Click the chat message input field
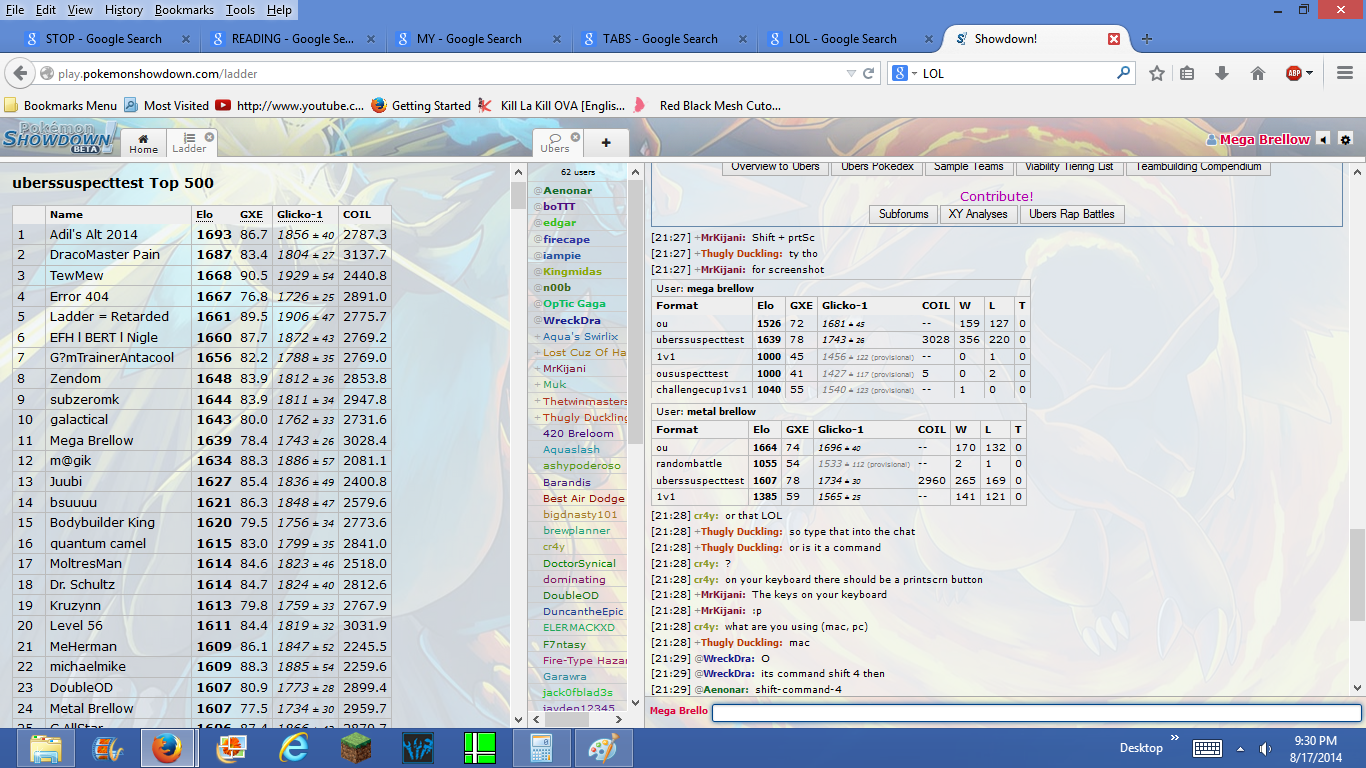The height and width of the screenshot is (768, 1366). pos(1036,712)
